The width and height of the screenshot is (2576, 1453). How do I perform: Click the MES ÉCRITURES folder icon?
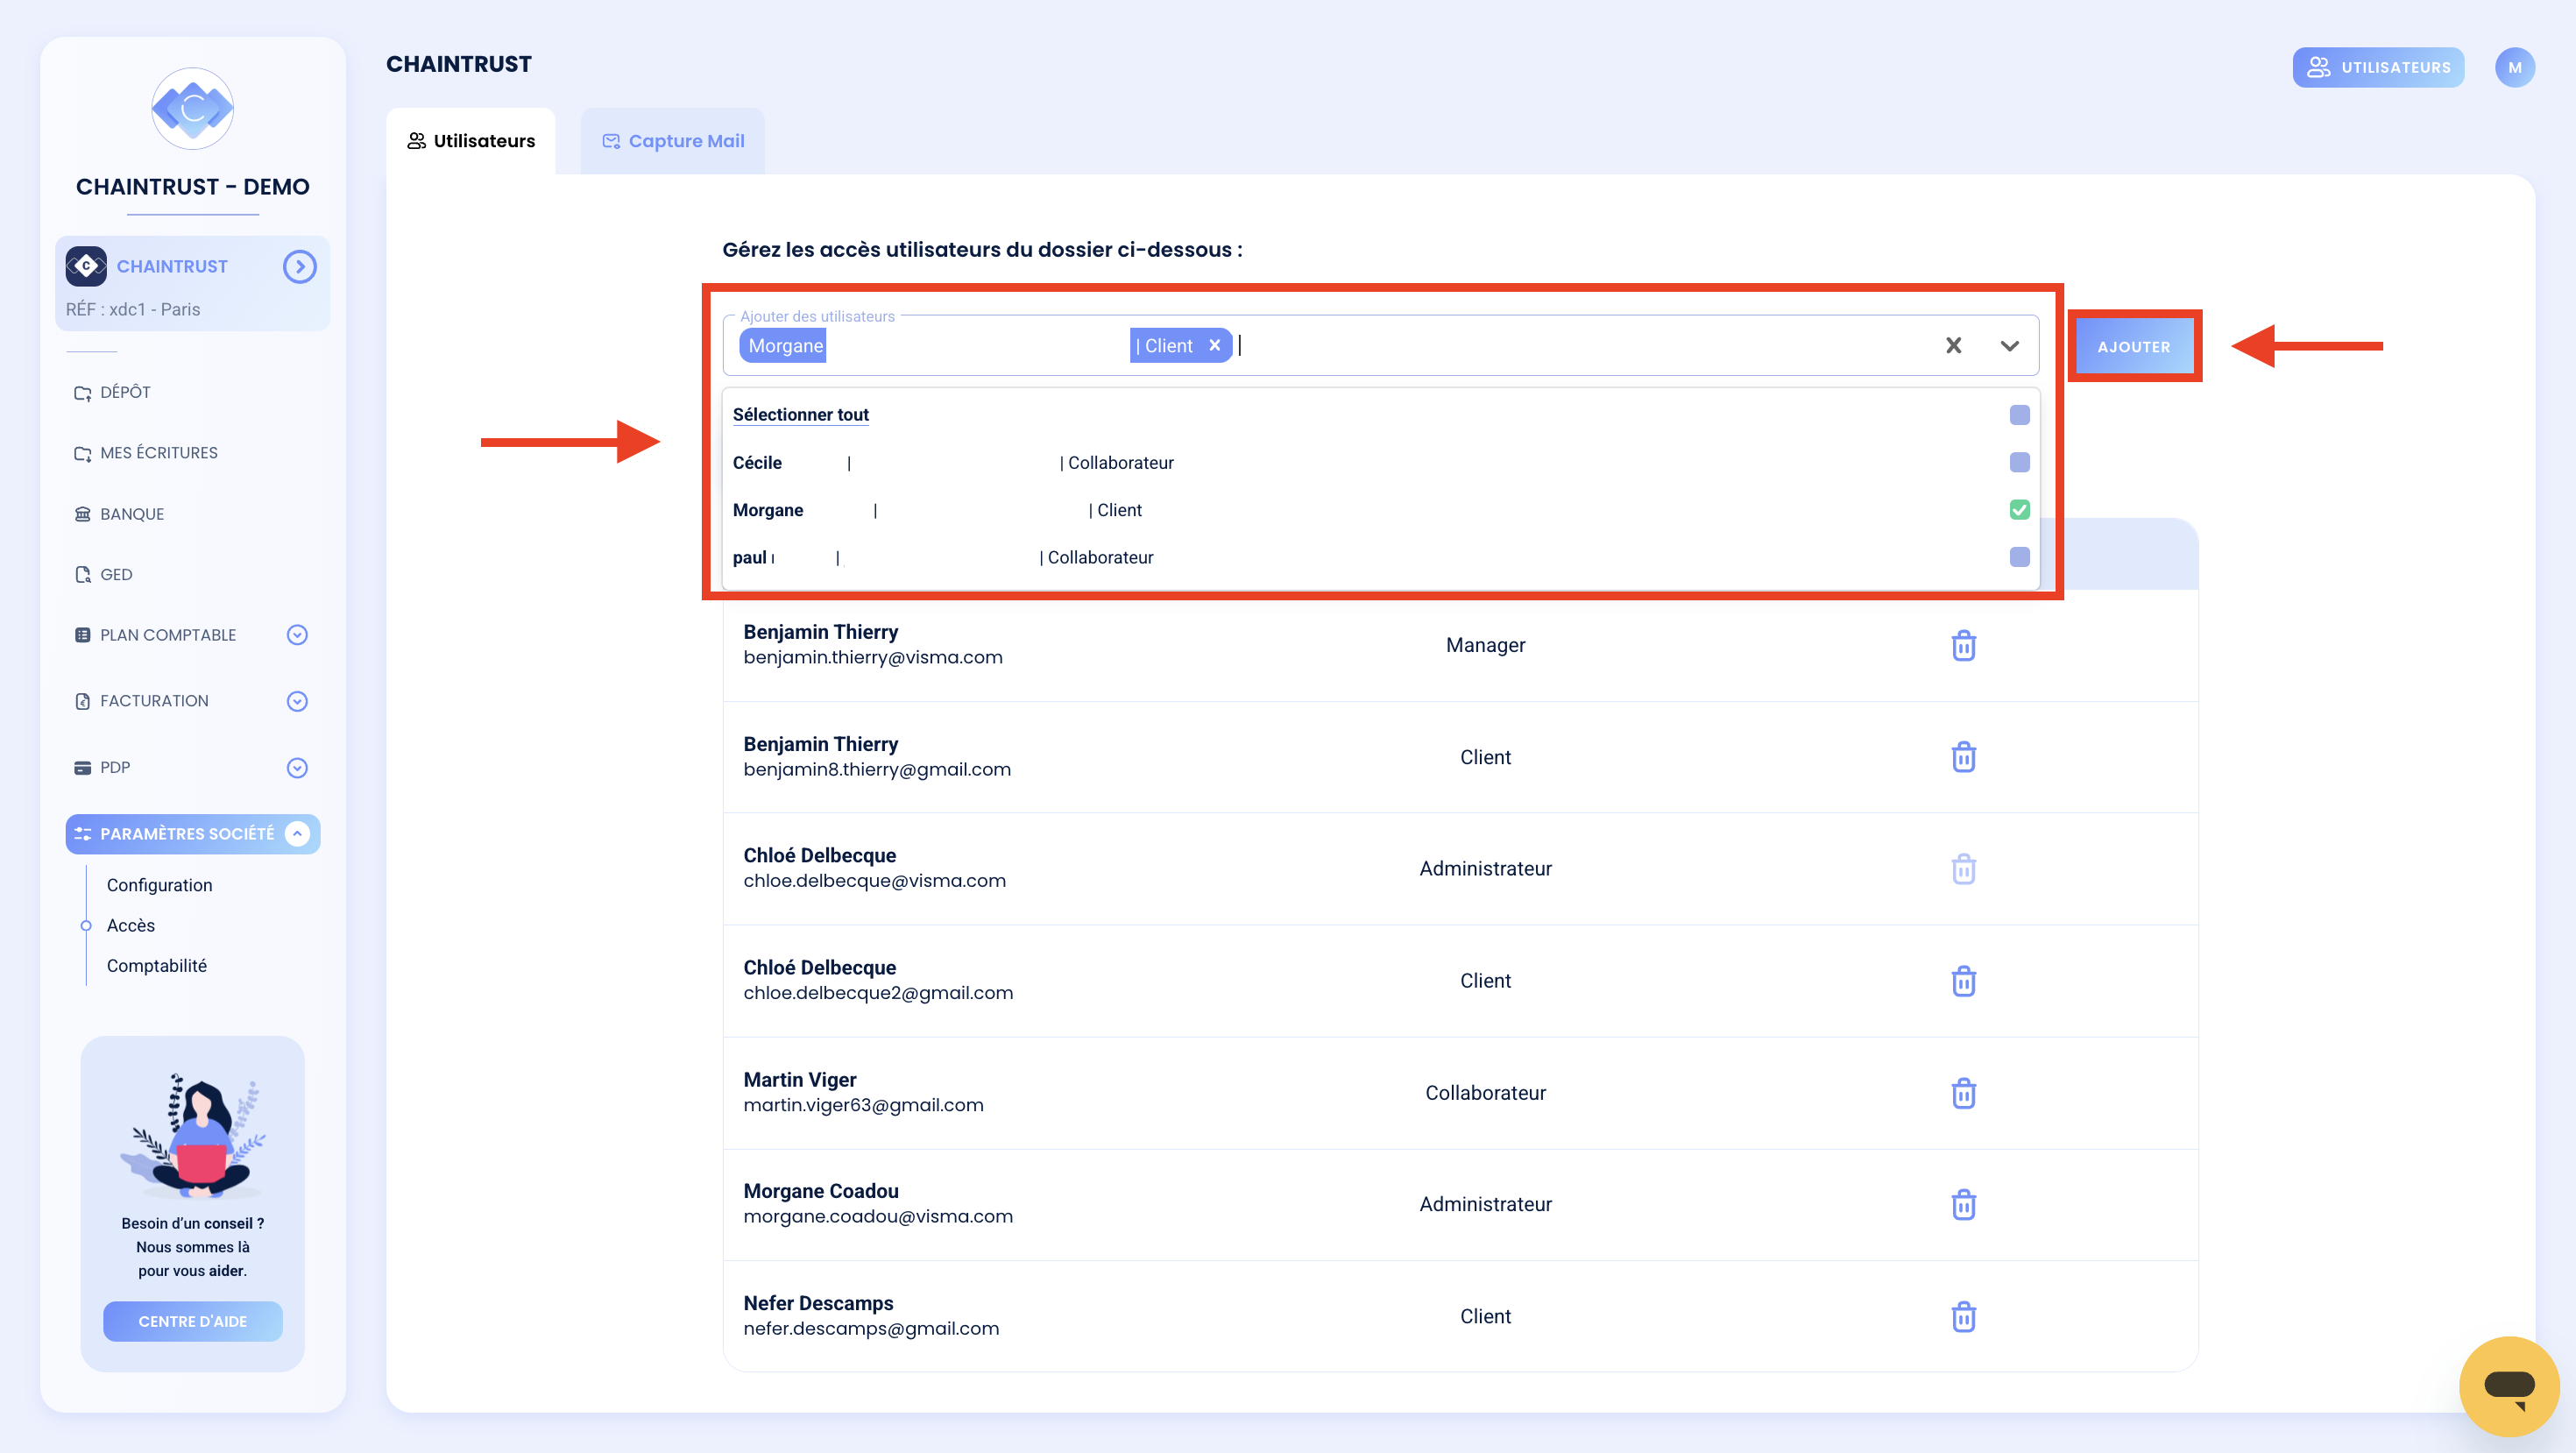click(83, 454)
